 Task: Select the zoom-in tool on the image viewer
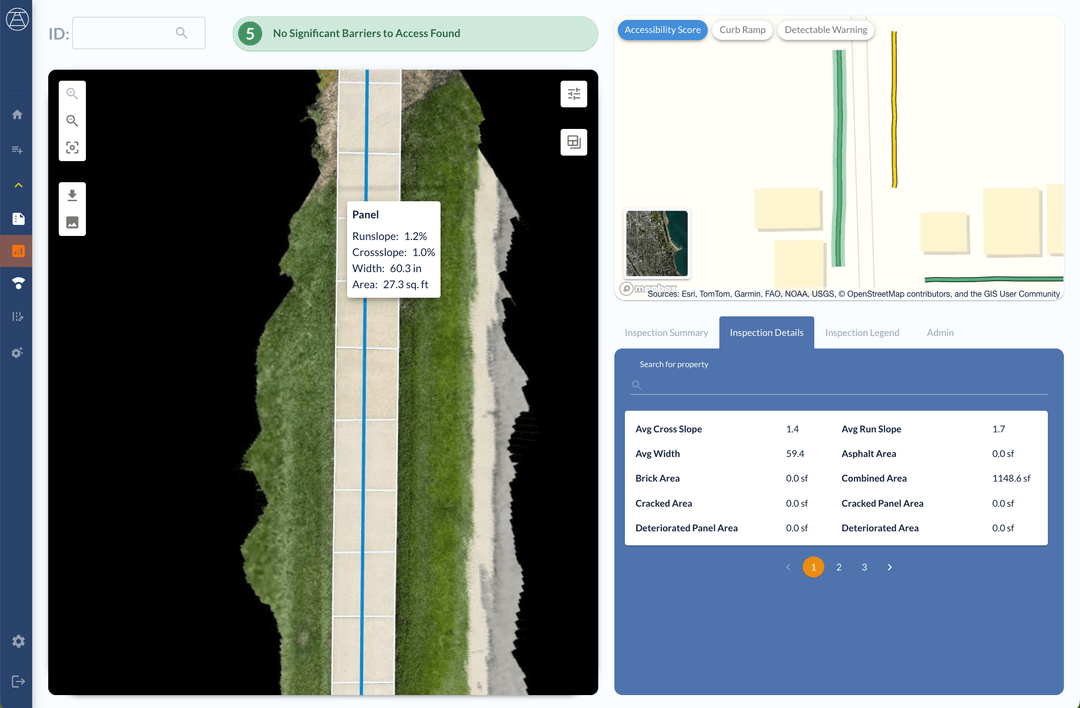point(71,93)
